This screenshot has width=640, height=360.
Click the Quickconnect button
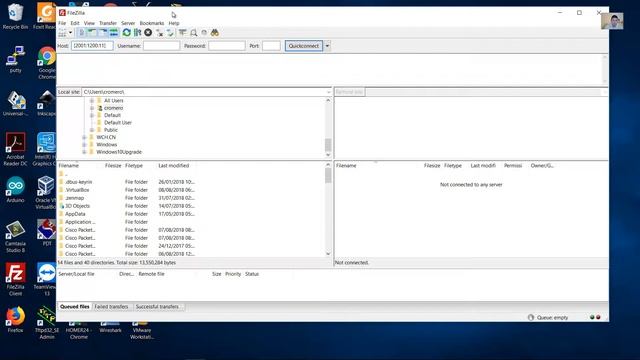[x=304, y=46]
